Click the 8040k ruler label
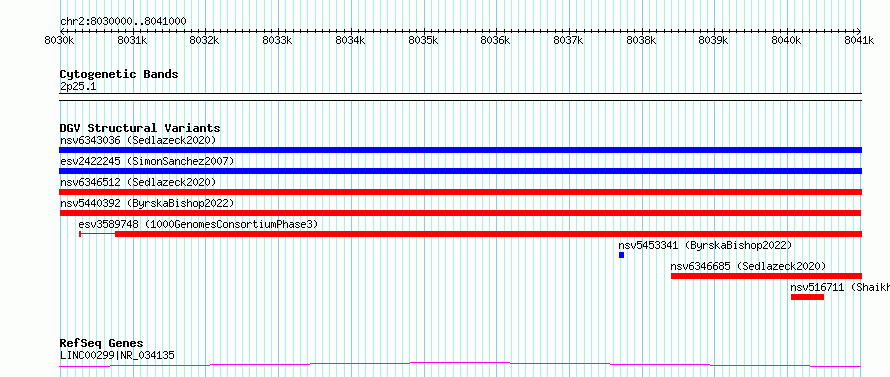The height and width of the screenshot is (377, 890). tap(787, 40)
